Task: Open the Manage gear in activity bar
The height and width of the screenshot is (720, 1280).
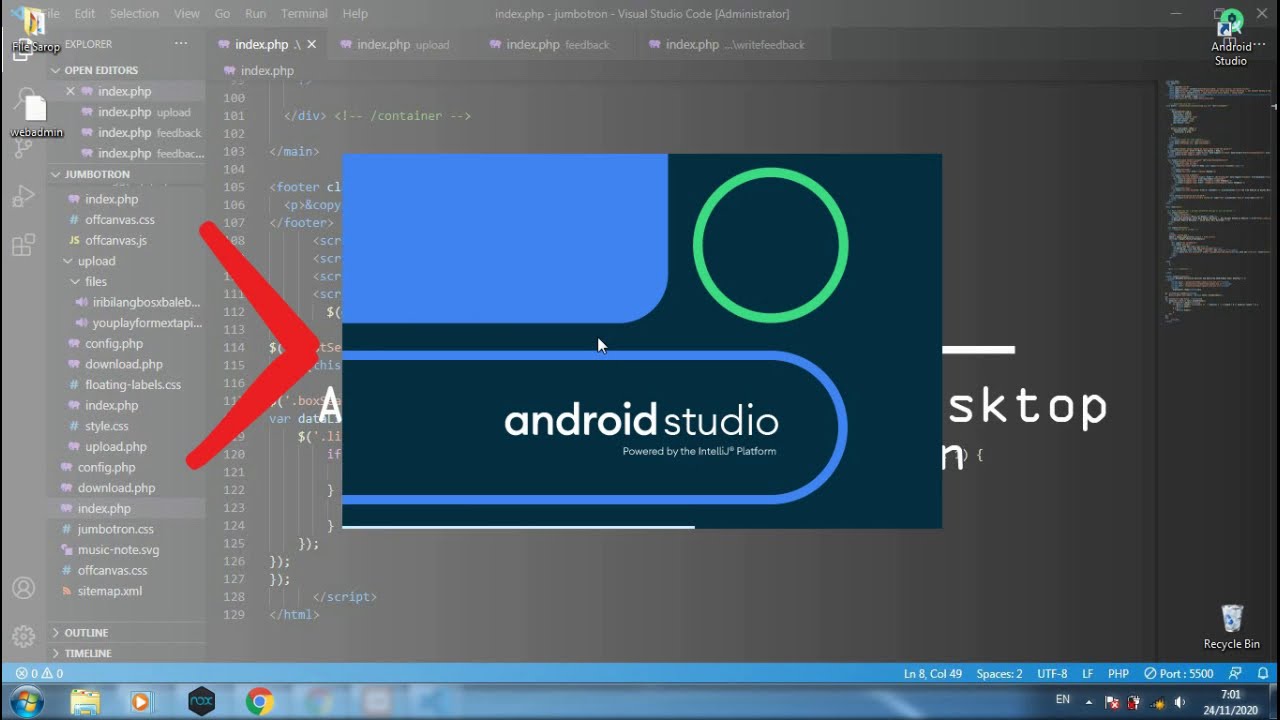Action: (22, 636)
